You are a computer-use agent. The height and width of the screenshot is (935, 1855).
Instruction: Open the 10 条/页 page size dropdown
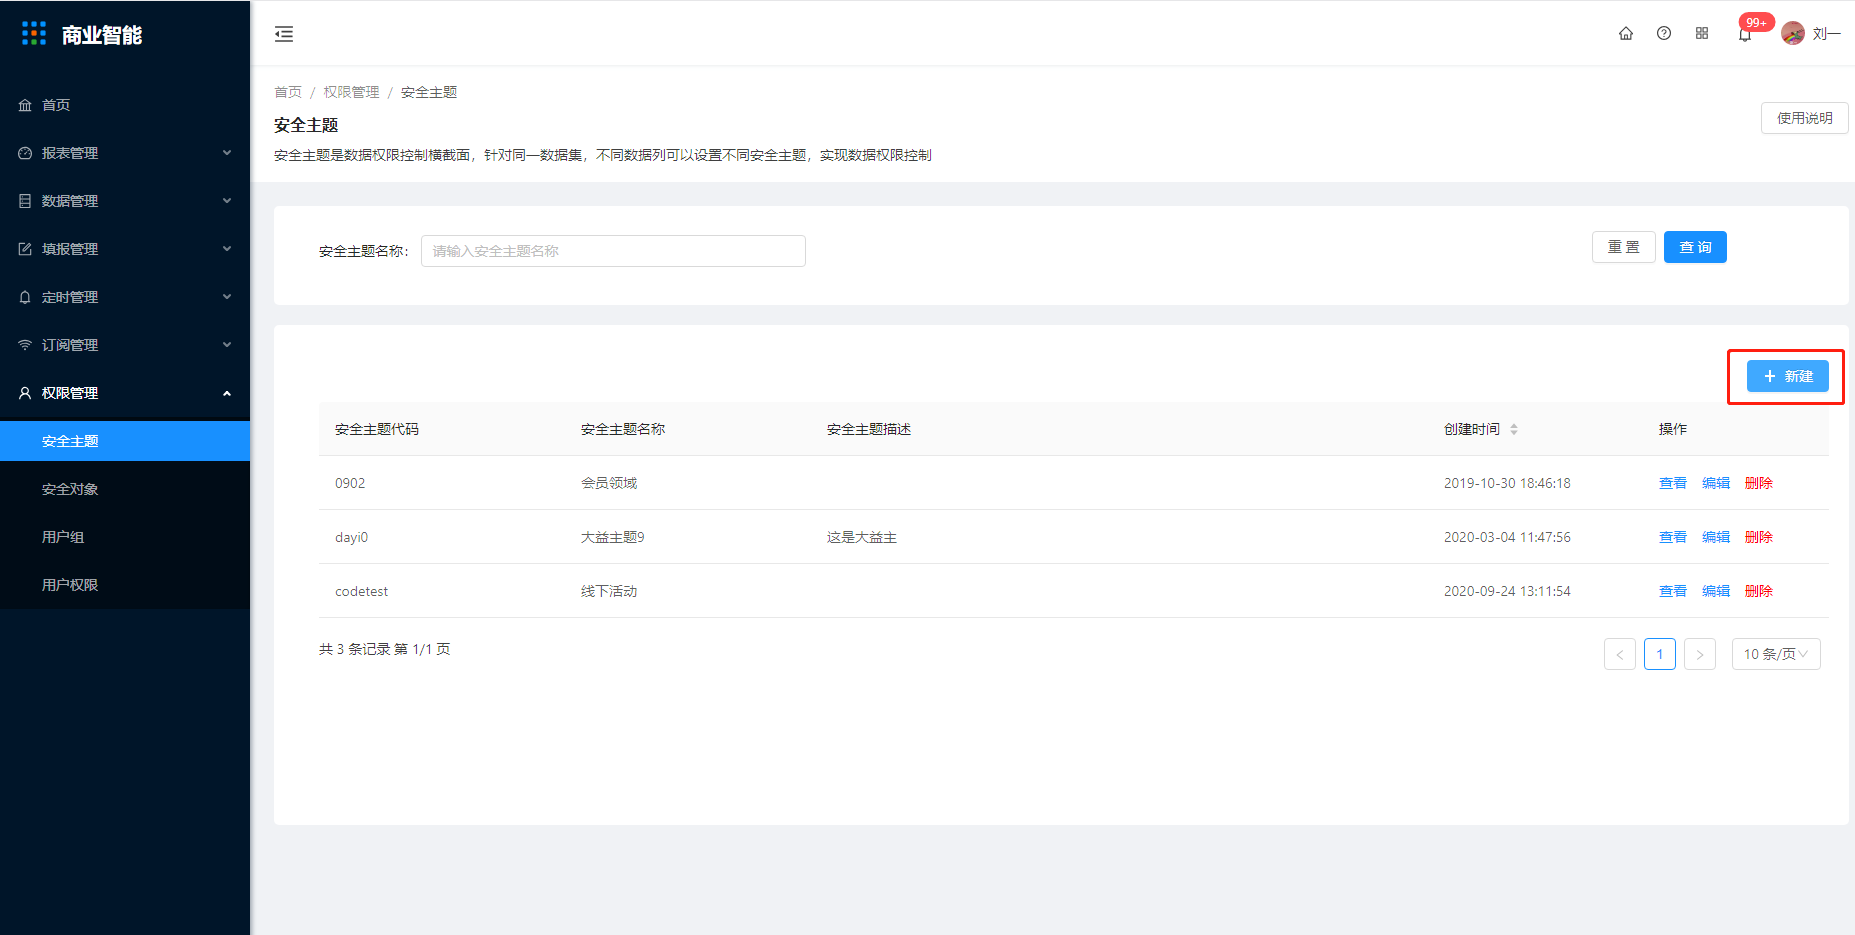point(1776,654)
